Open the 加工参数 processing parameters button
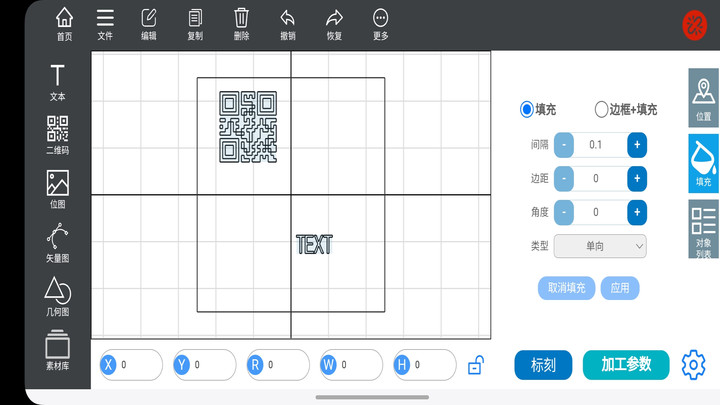Image resolution: width=720 pixels, height=405 pixels. pyautogui.click(x=626, y=365)
